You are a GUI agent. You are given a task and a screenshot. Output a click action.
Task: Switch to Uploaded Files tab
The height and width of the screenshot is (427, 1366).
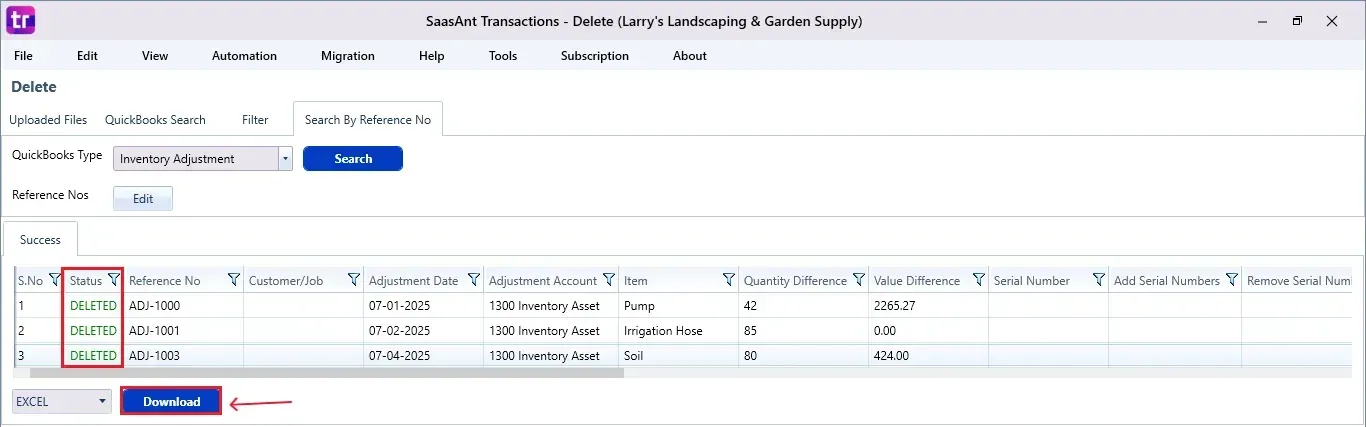tap(48, 120)
